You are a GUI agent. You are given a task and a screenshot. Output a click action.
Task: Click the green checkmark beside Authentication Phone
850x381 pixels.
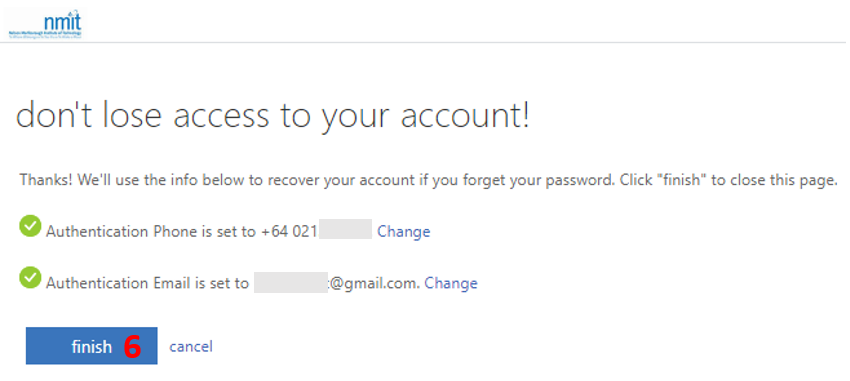pyautogui.click(x=30, y=227)
